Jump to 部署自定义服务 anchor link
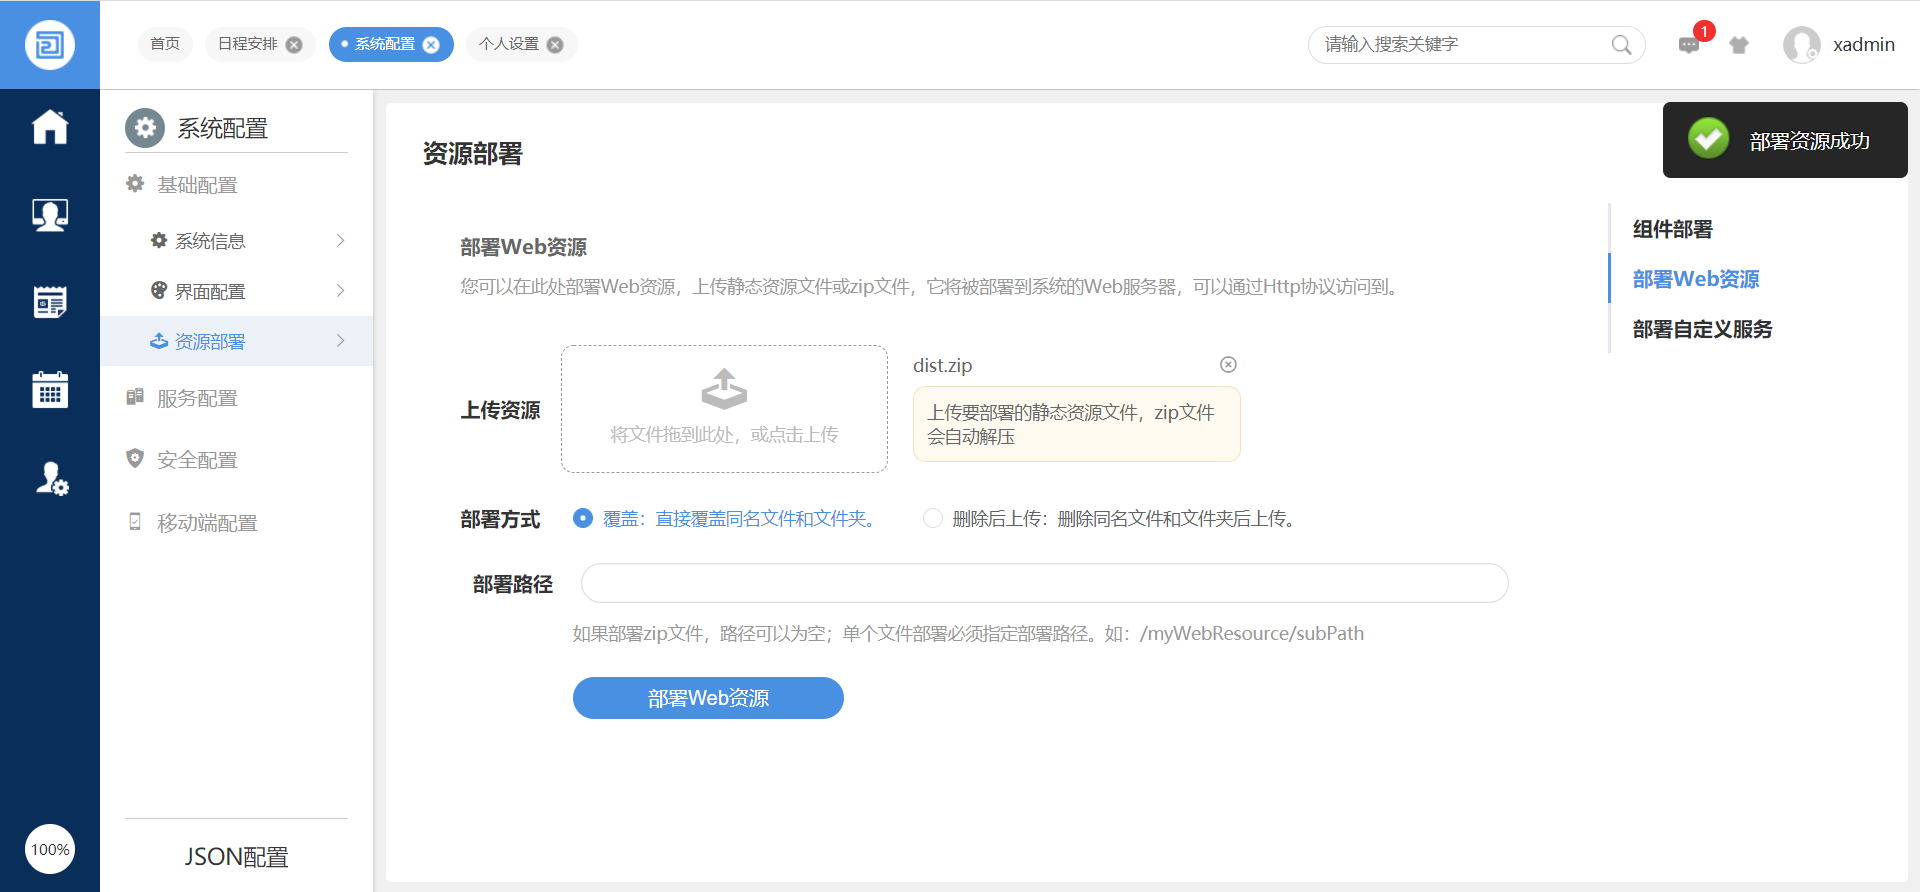1920x892 pixels. point(1702,329)
